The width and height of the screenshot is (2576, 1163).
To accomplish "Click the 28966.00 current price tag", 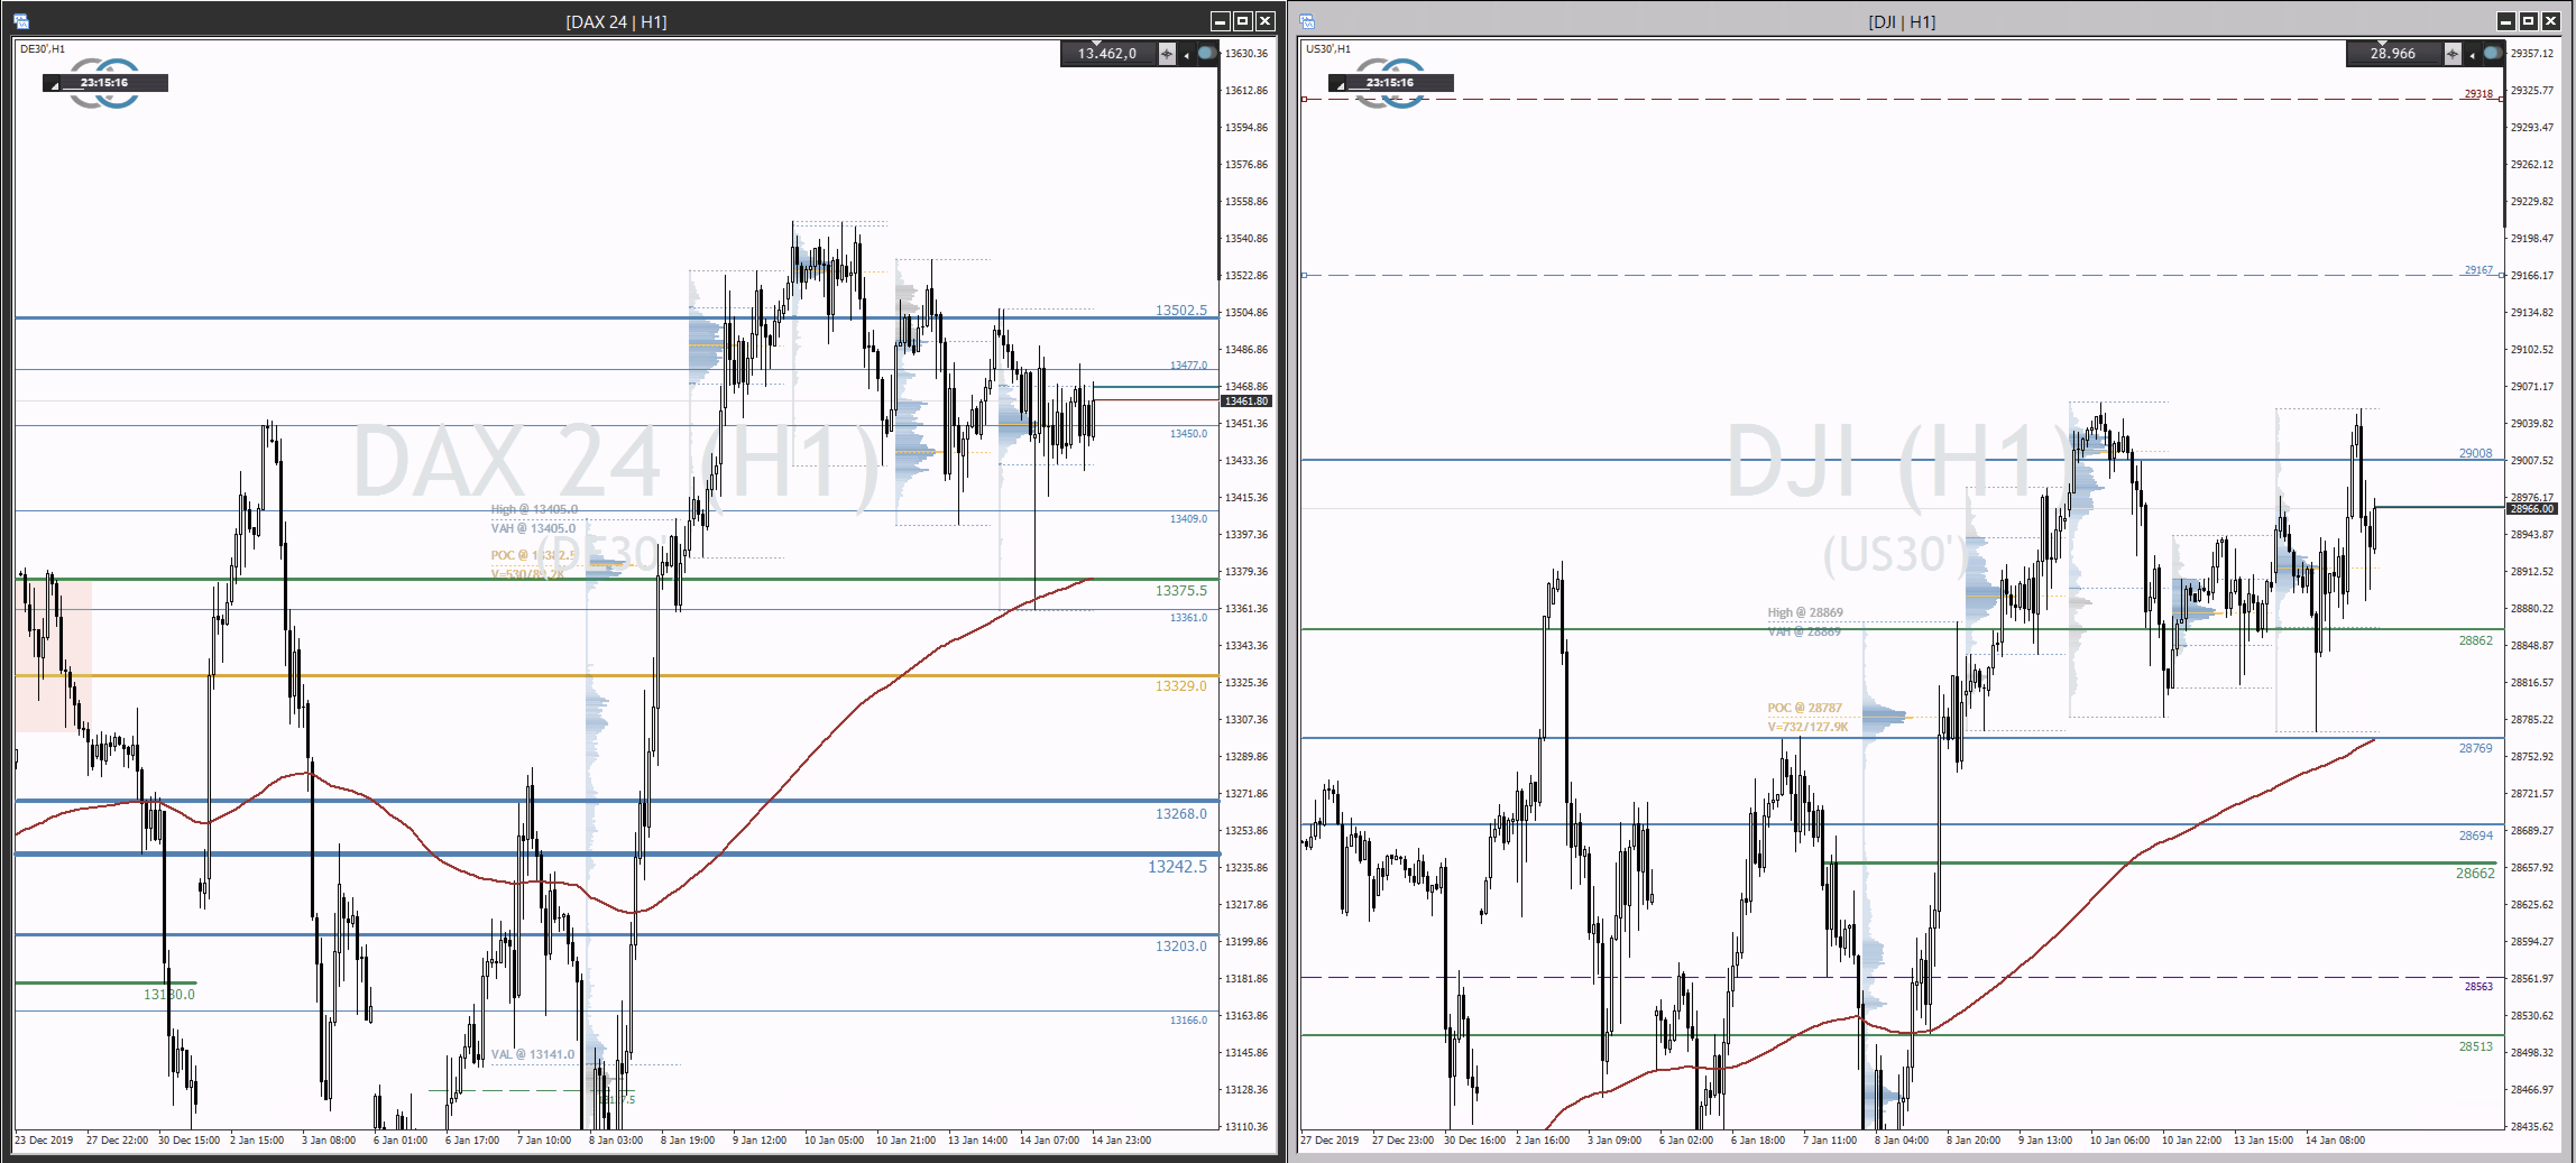I will pos(2531,508).
